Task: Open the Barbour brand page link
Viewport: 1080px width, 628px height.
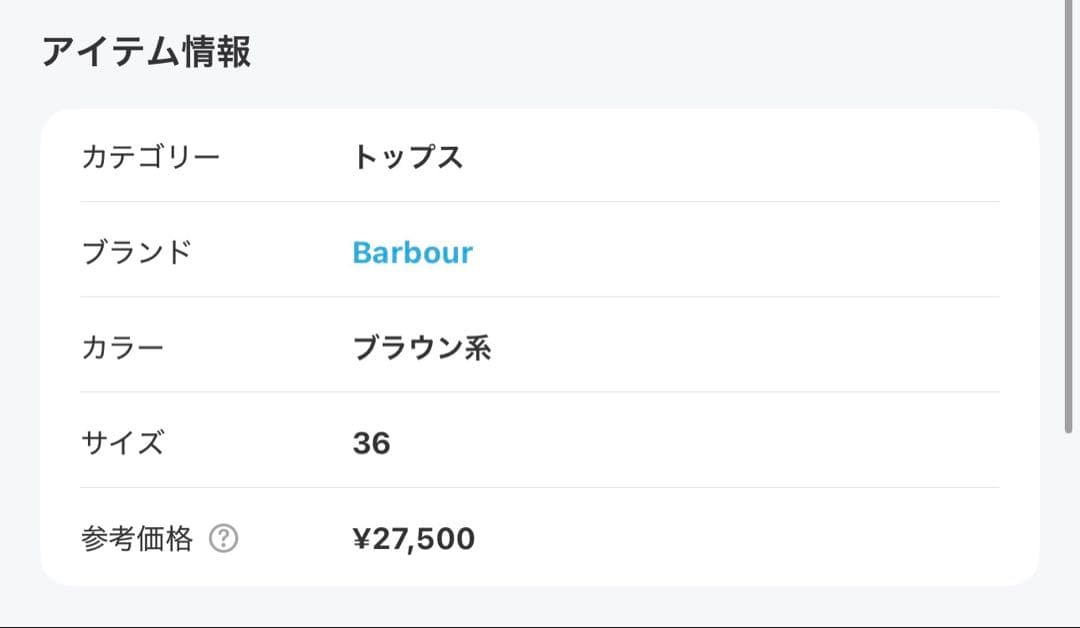Action: coord(414,252)
